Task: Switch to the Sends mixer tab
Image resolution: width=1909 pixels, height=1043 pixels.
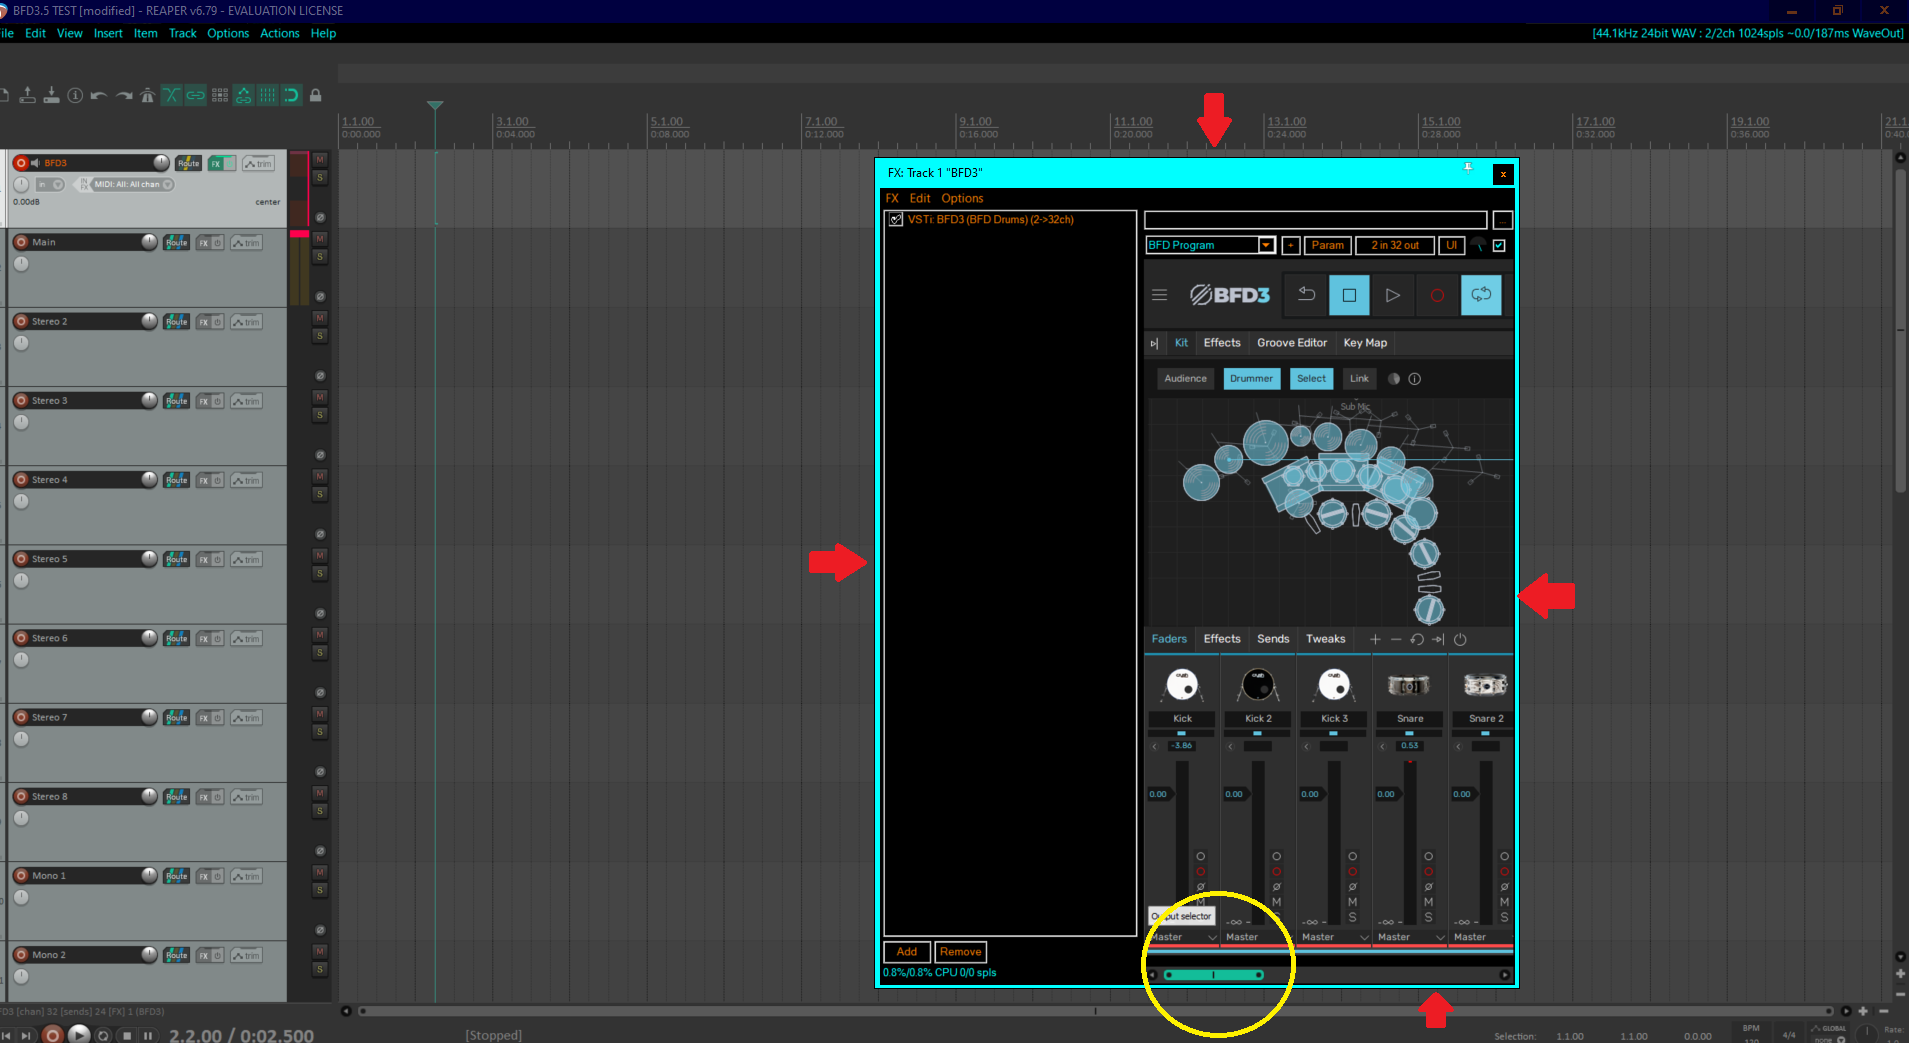Action: point(1273,639)
